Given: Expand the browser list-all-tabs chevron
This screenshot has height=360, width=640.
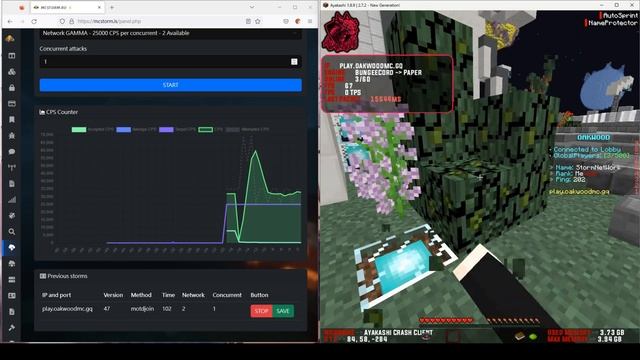Looking at the screenshot, I should coord(252,7).
